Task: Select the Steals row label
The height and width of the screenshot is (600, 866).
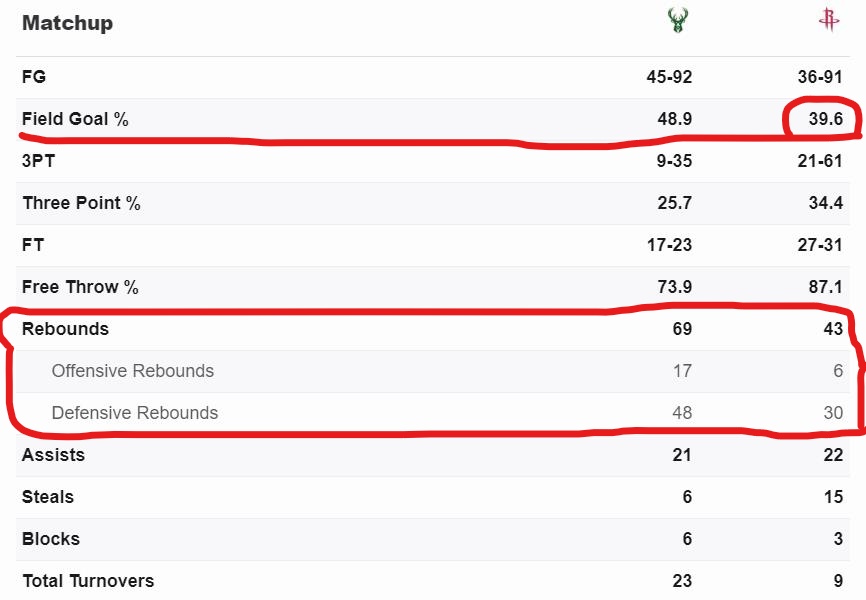Action: click(48, 497)
